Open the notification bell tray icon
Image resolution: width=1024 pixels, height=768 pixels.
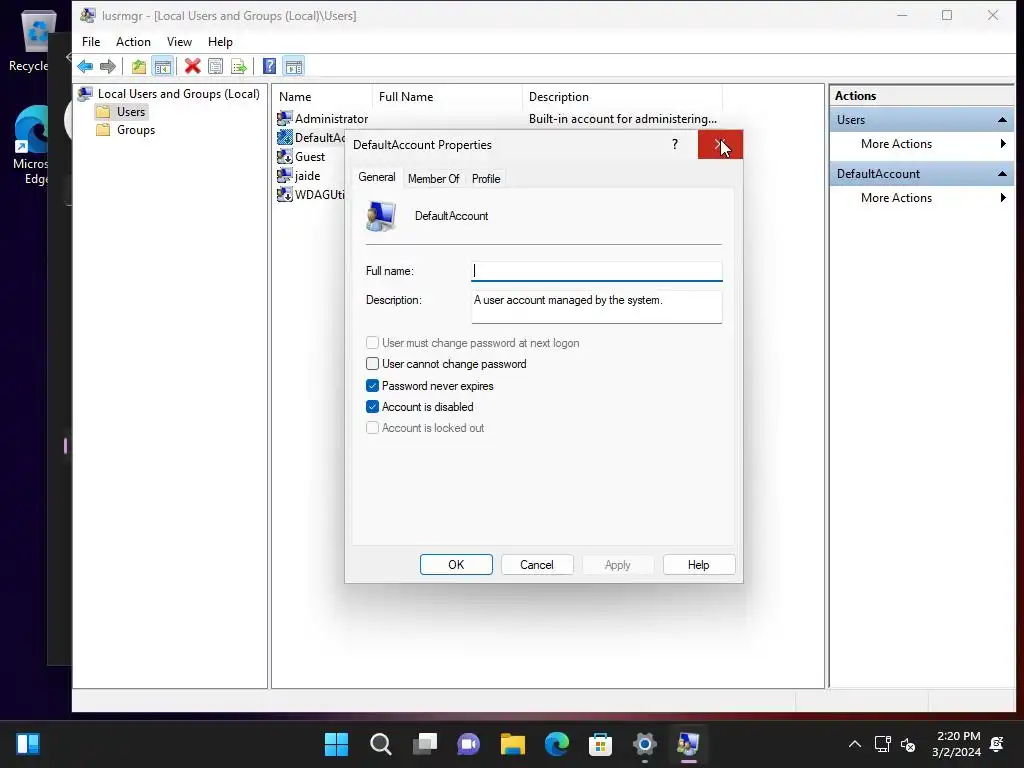coord(997,744)
